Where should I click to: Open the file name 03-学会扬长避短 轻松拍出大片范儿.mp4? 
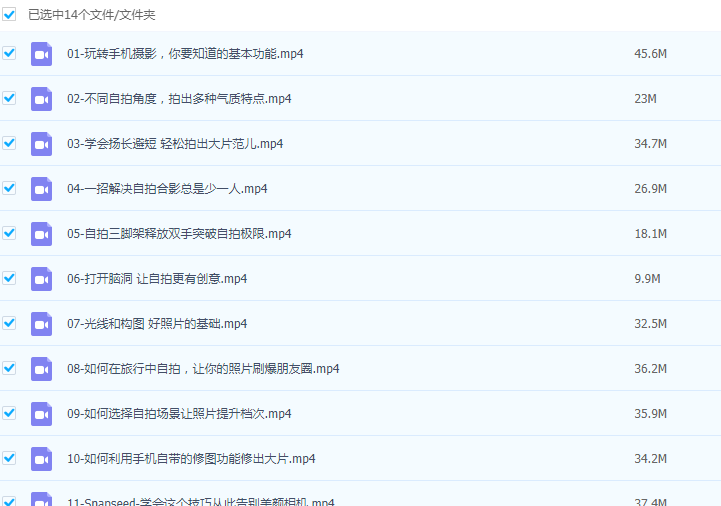click(175, 144)
